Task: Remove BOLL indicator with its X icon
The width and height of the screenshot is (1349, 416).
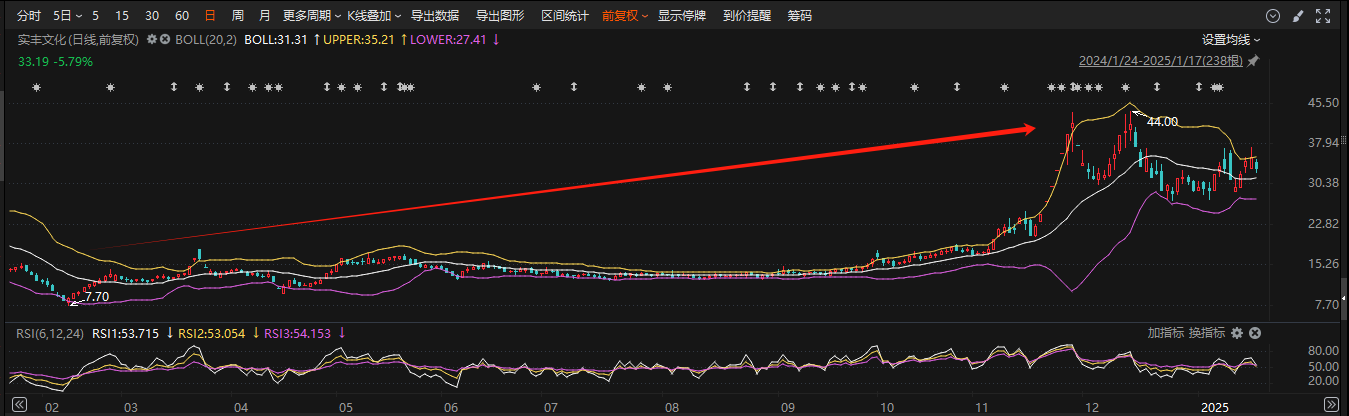Action: point(166,39)
